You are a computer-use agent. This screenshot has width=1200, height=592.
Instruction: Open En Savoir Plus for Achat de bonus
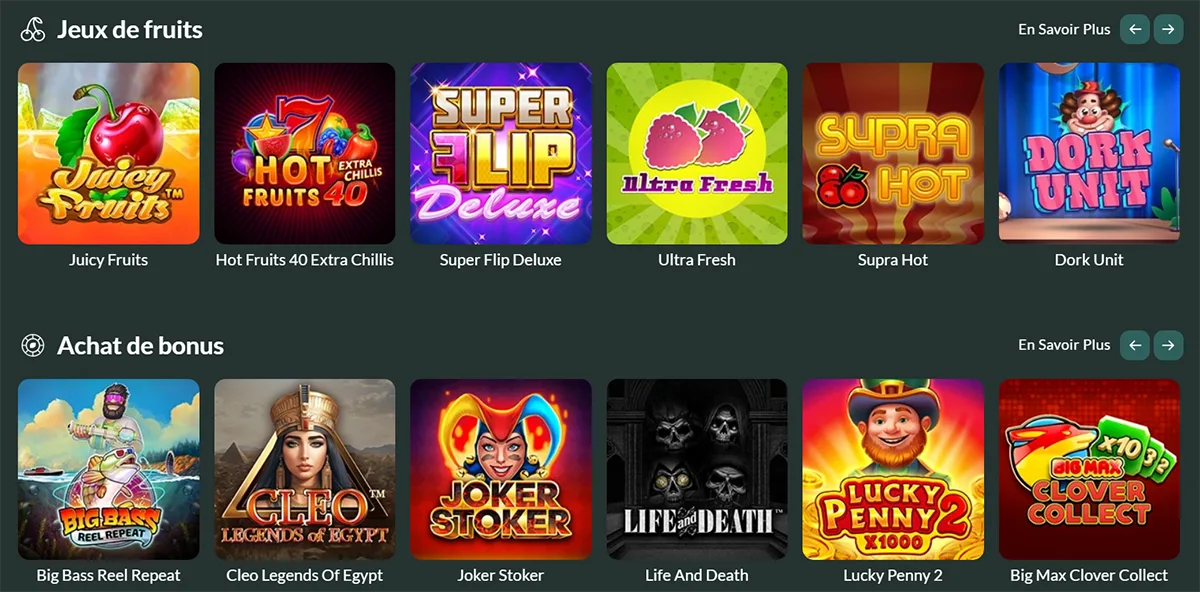(x=1064, y=345)
